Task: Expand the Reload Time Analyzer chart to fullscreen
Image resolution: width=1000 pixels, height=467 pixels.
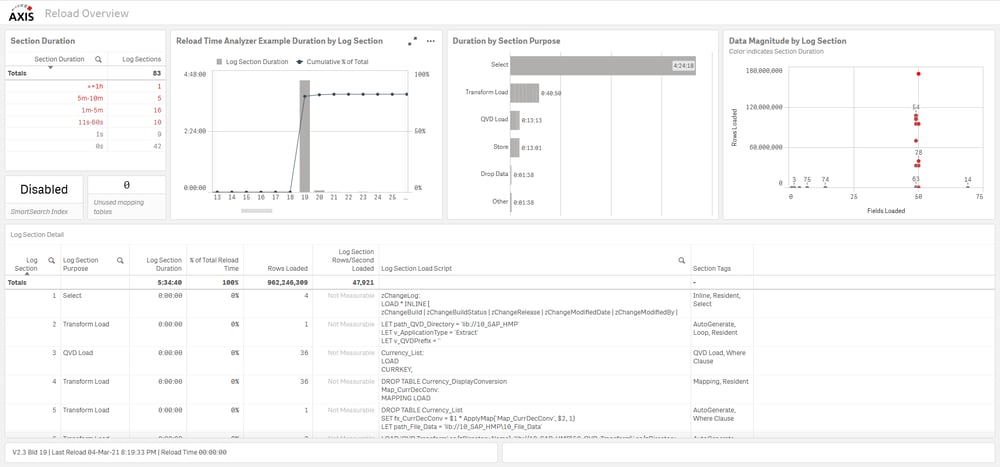Action: click(x=413, y=41)
